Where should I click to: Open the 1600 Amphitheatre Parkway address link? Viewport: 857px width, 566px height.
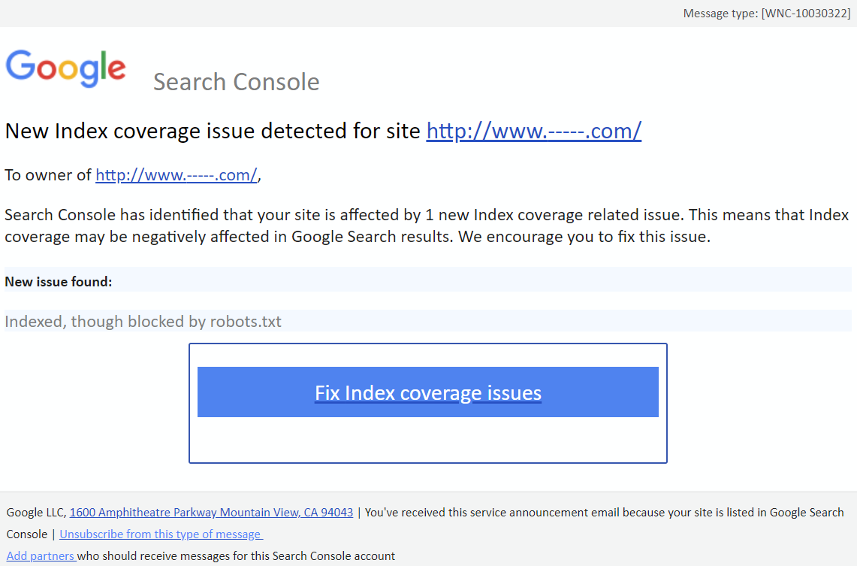(x=211, y=512)
